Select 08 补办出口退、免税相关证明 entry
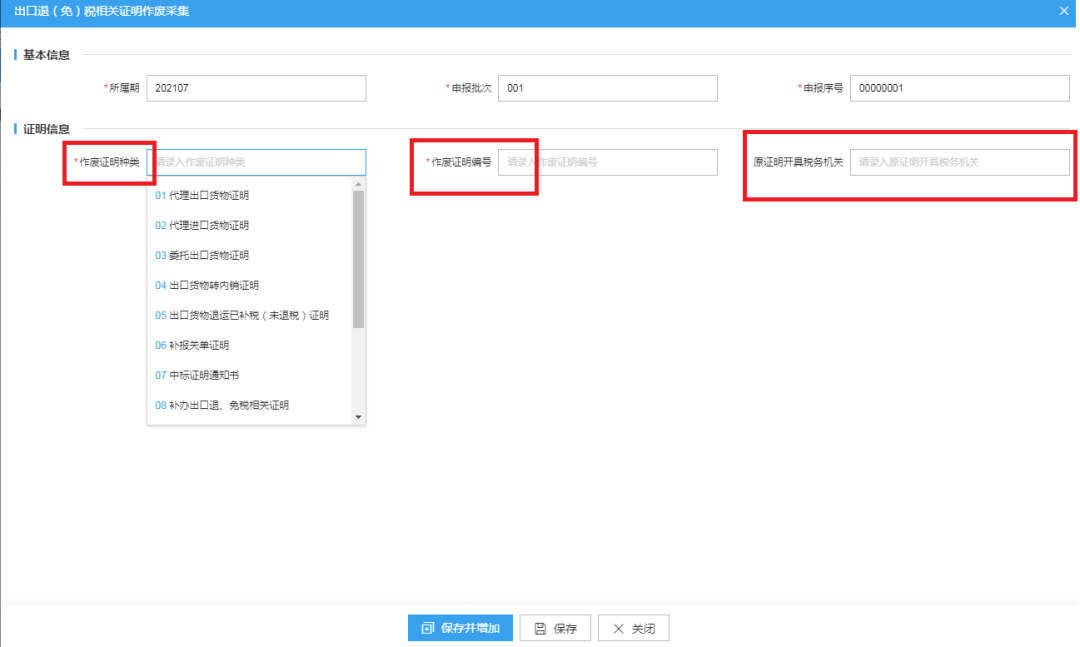Screen dimensions: 1080x647 click(249, 405)
